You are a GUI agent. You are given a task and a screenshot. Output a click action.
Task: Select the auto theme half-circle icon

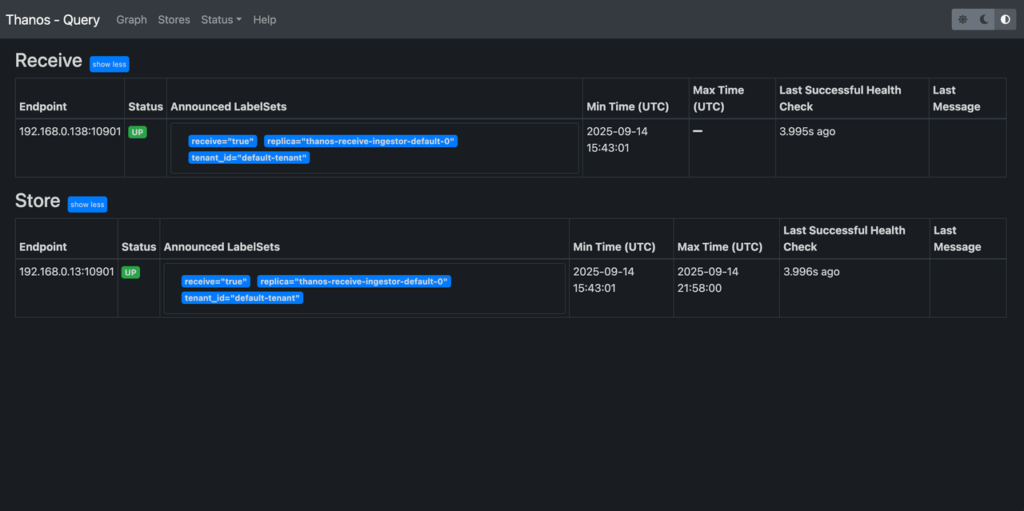tap(1006, 20)
